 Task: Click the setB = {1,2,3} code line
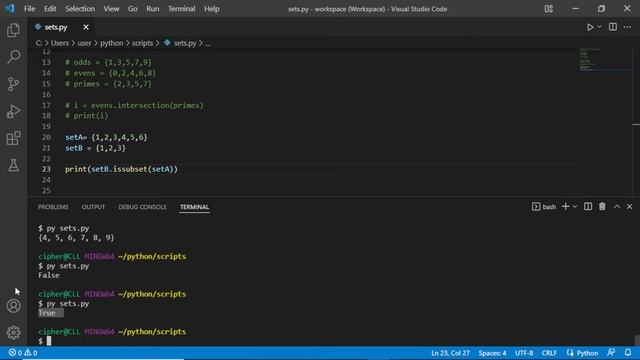coord(96,148)
